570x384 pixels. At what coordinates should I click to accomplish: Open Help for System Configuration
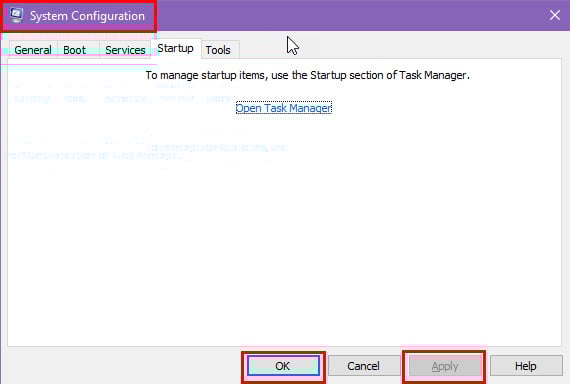[526, 366]
